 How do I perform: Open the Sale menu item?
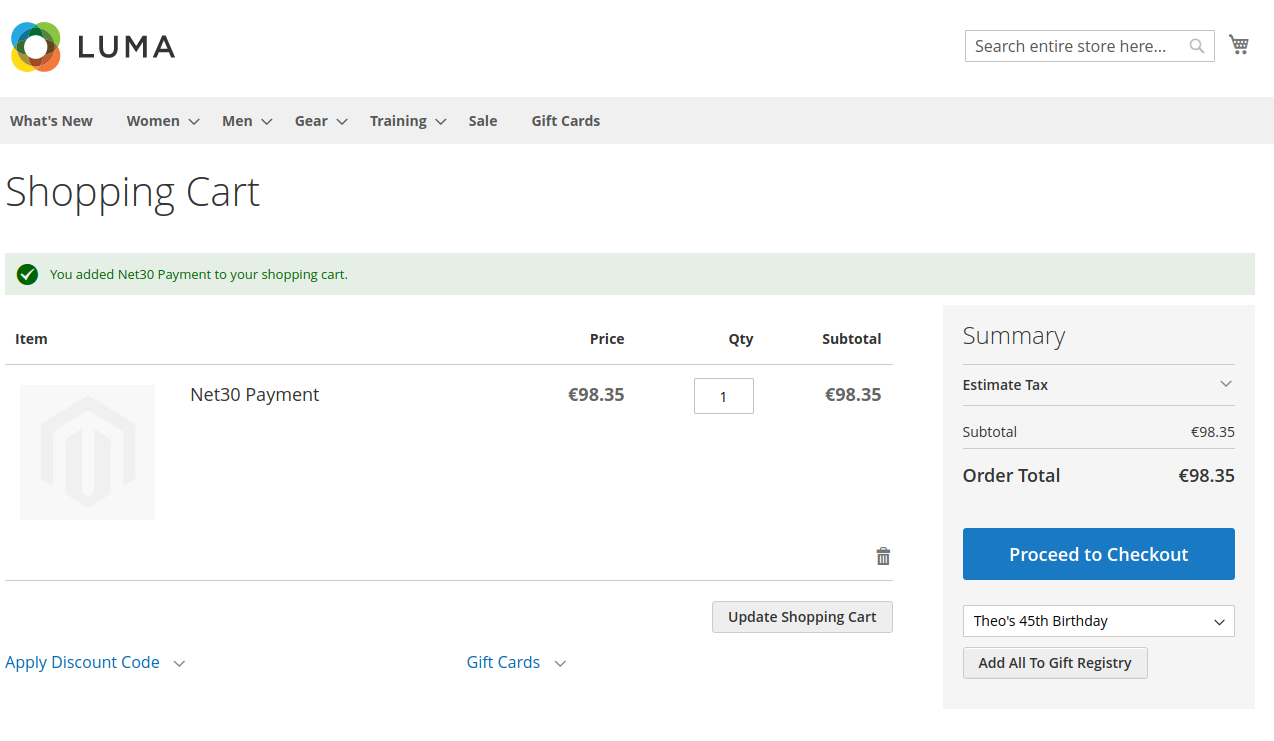[483, 121]
